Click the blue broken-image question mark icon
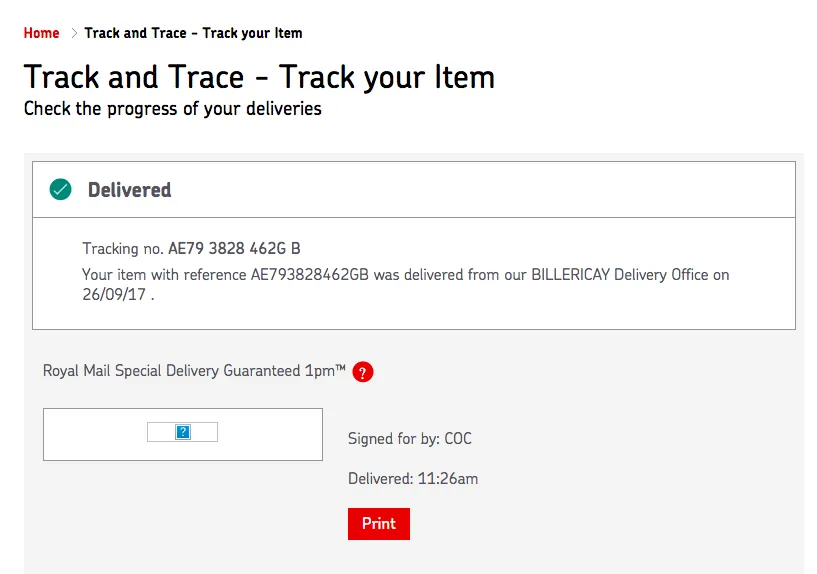Viewport: 817px width, 574px height. (x=182, y=432)
